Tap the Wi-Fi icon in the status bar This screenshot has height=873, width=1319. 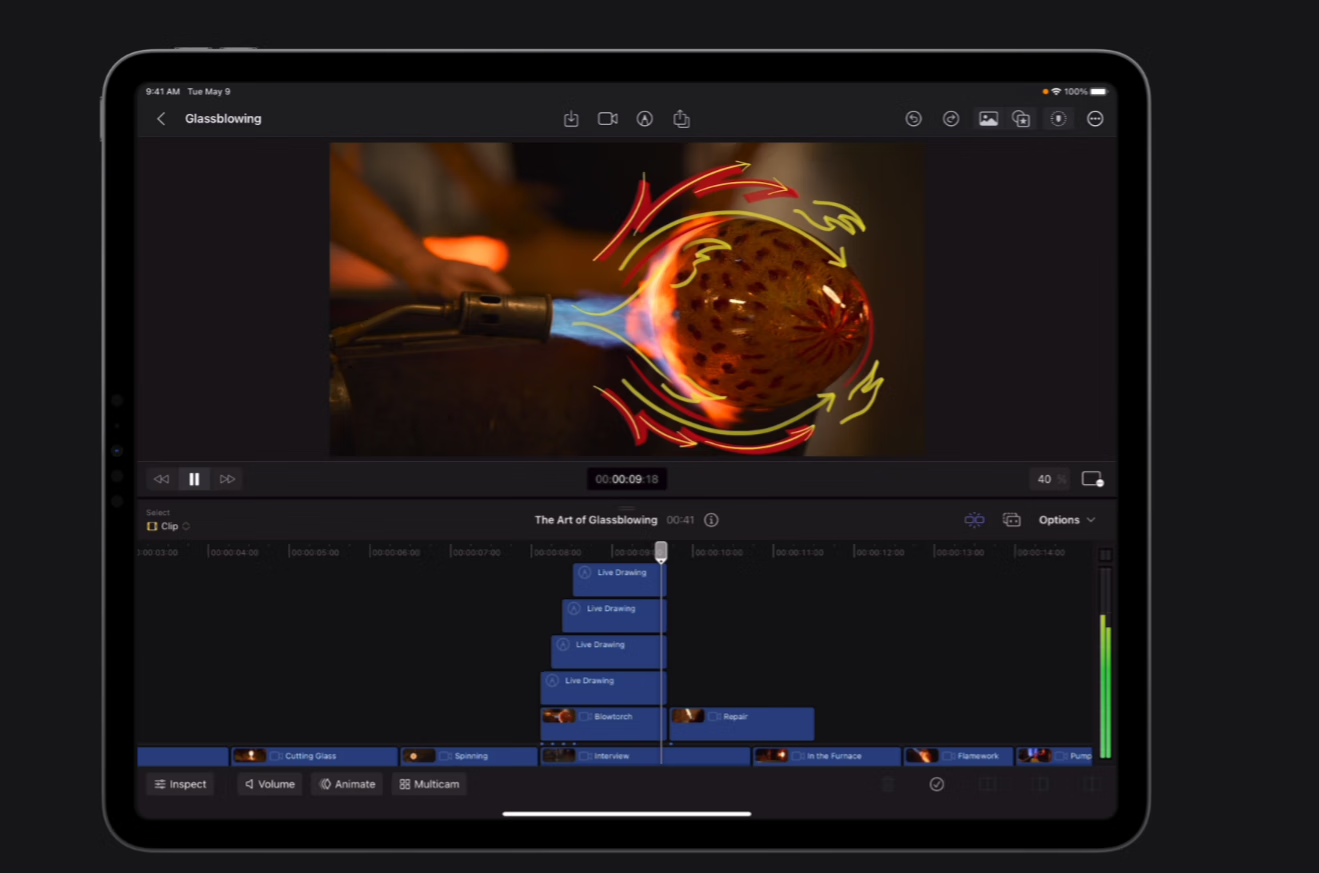point(1056,92)
